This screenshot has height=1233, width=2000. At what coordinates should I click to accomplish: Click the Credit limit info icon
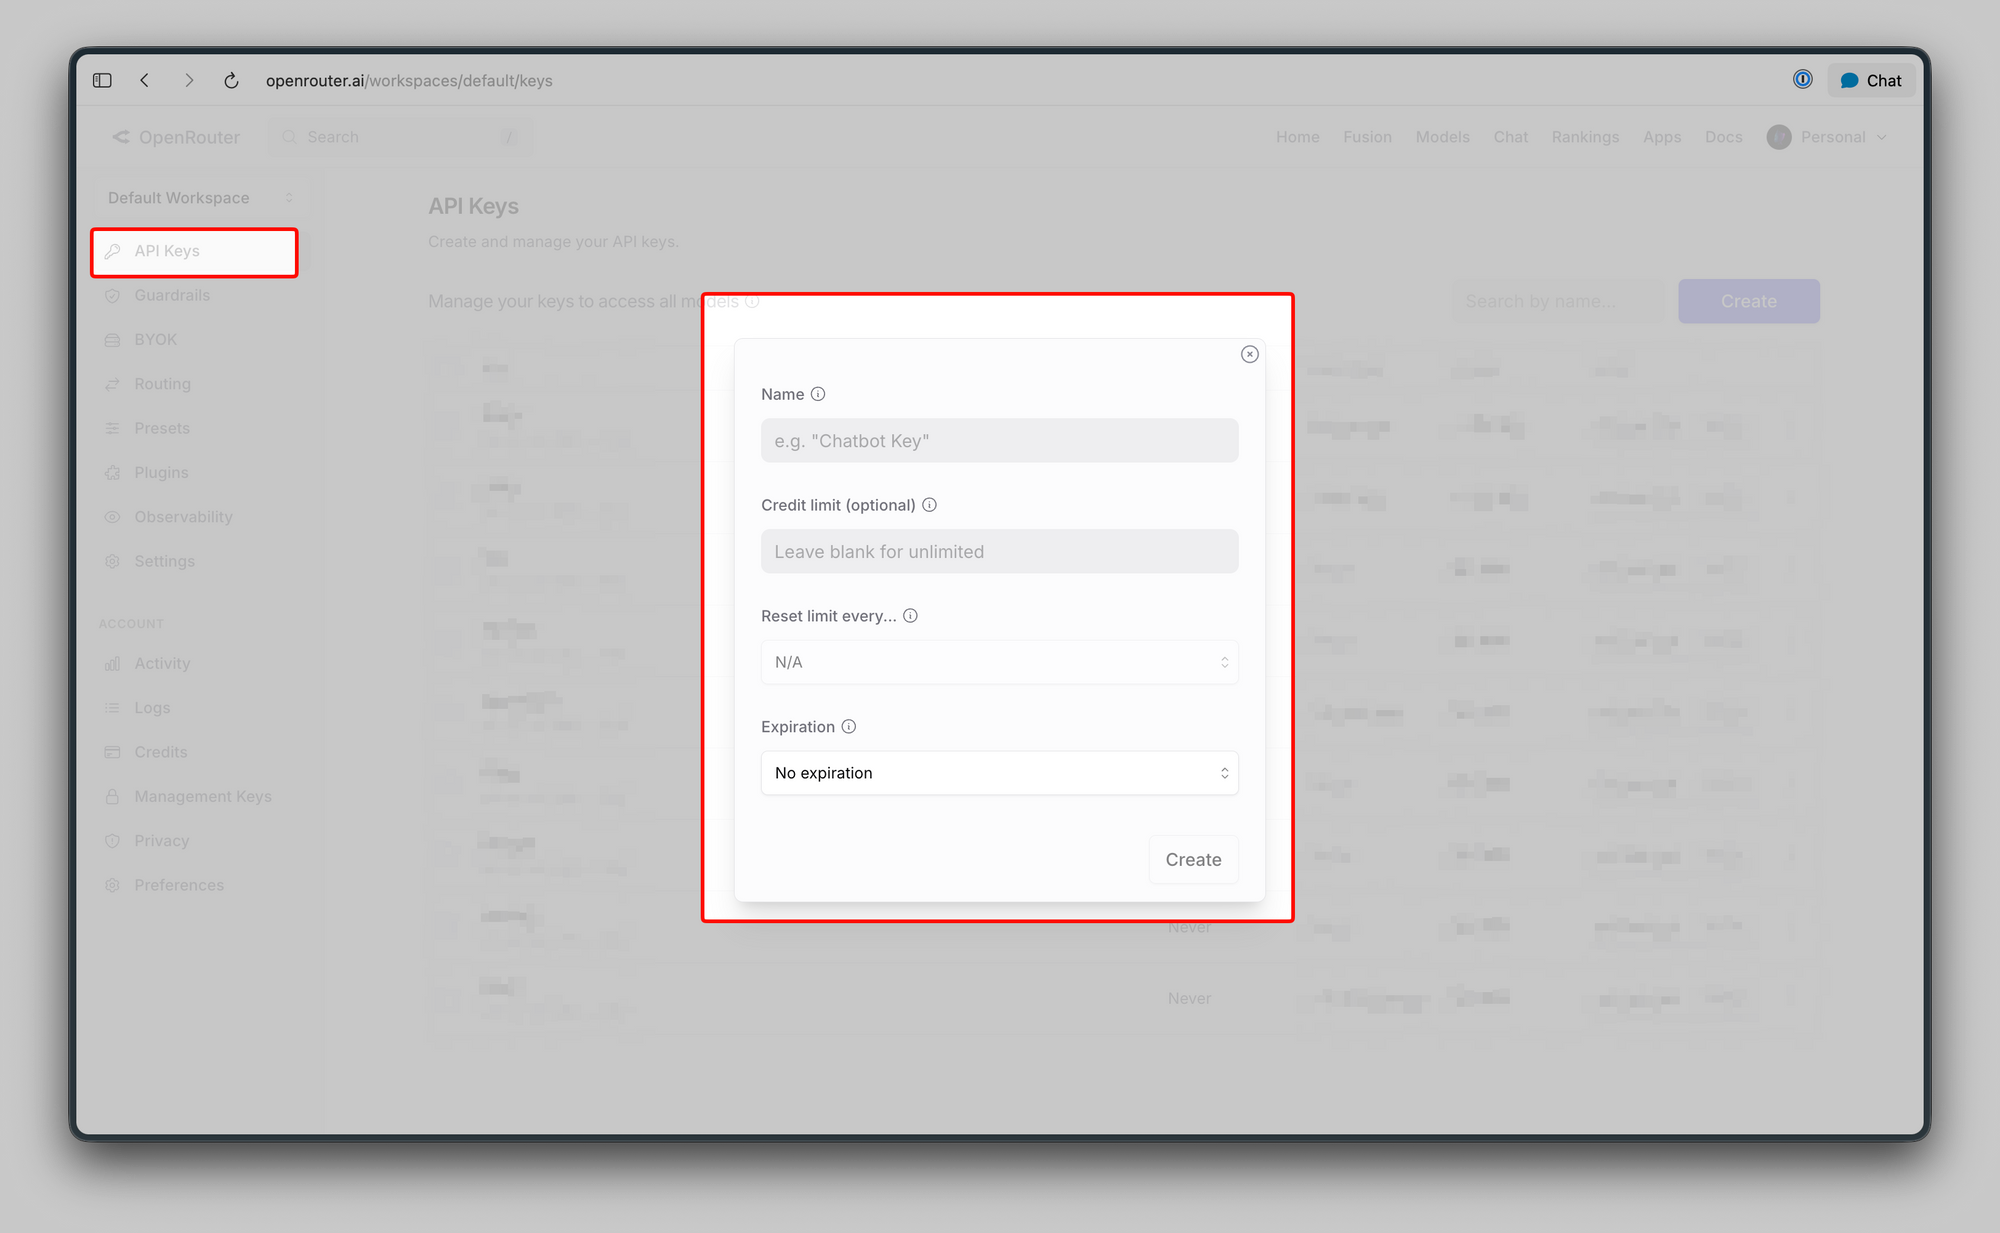pos(929,505)
